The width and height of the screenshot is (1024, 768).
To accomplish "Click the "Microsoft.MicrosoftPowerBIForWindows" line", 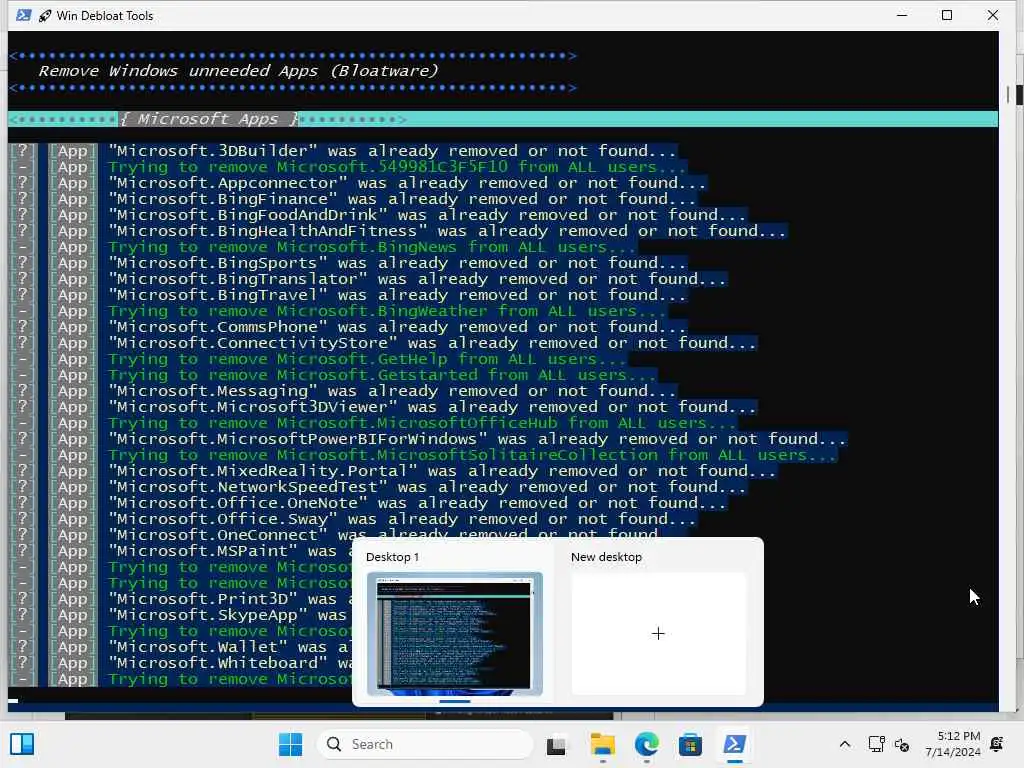I will pyautogui.click(x=477, y=439).
